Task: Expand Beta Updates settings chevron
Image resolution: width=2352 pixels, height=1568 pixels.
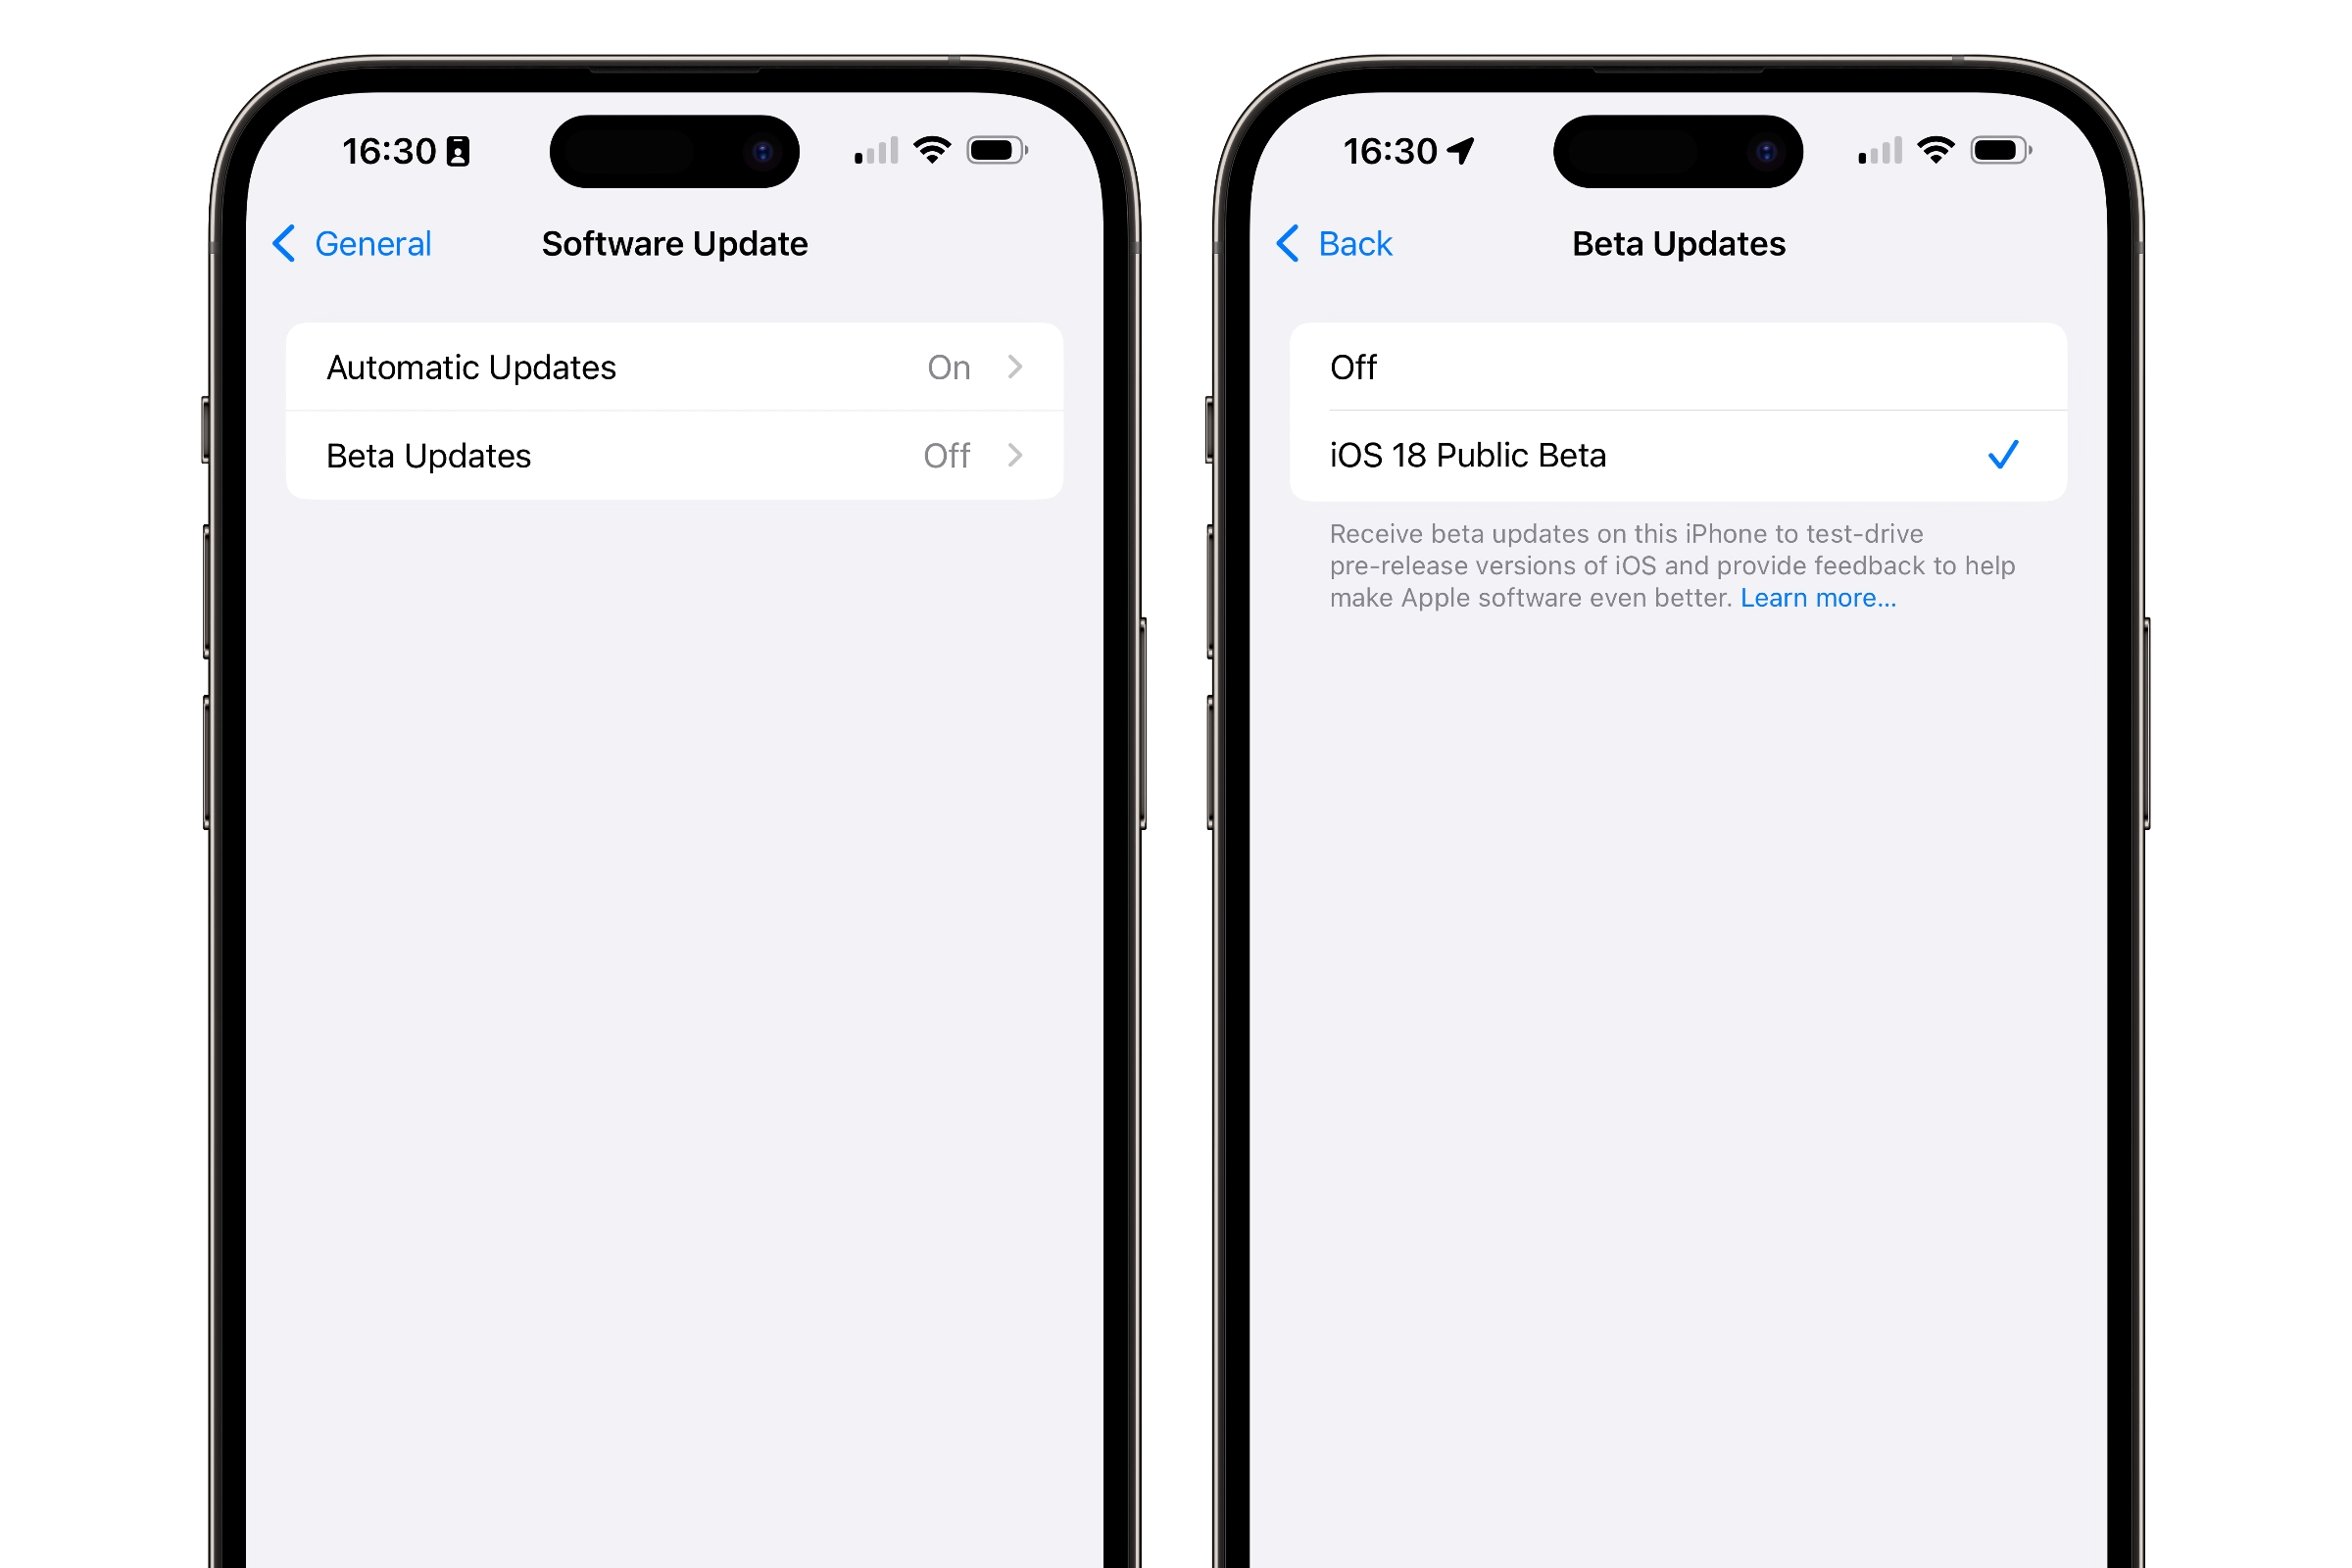Action: coord(1024,455)
